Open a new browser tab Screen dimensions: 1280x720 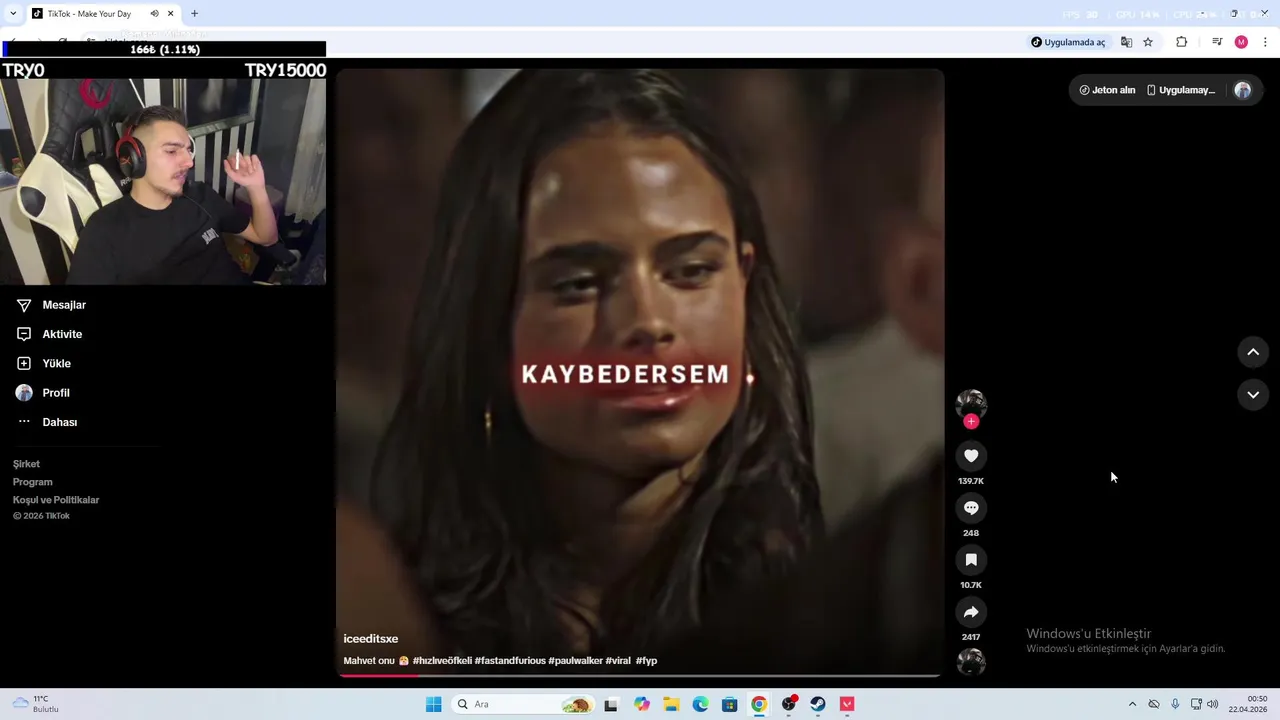(x=194, y=14)
